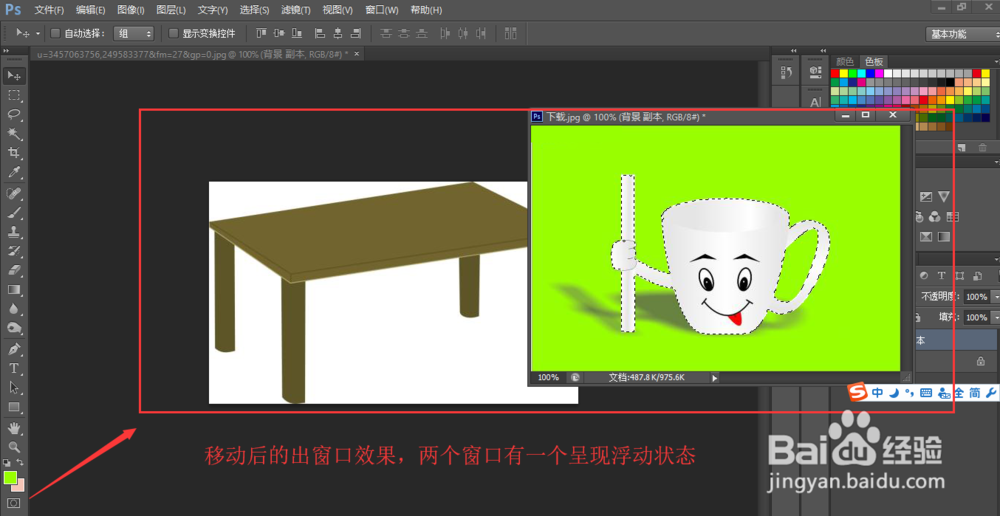Open the 窗口(W) menu
The image size is (1000, 516).
(x=382, y=10)
